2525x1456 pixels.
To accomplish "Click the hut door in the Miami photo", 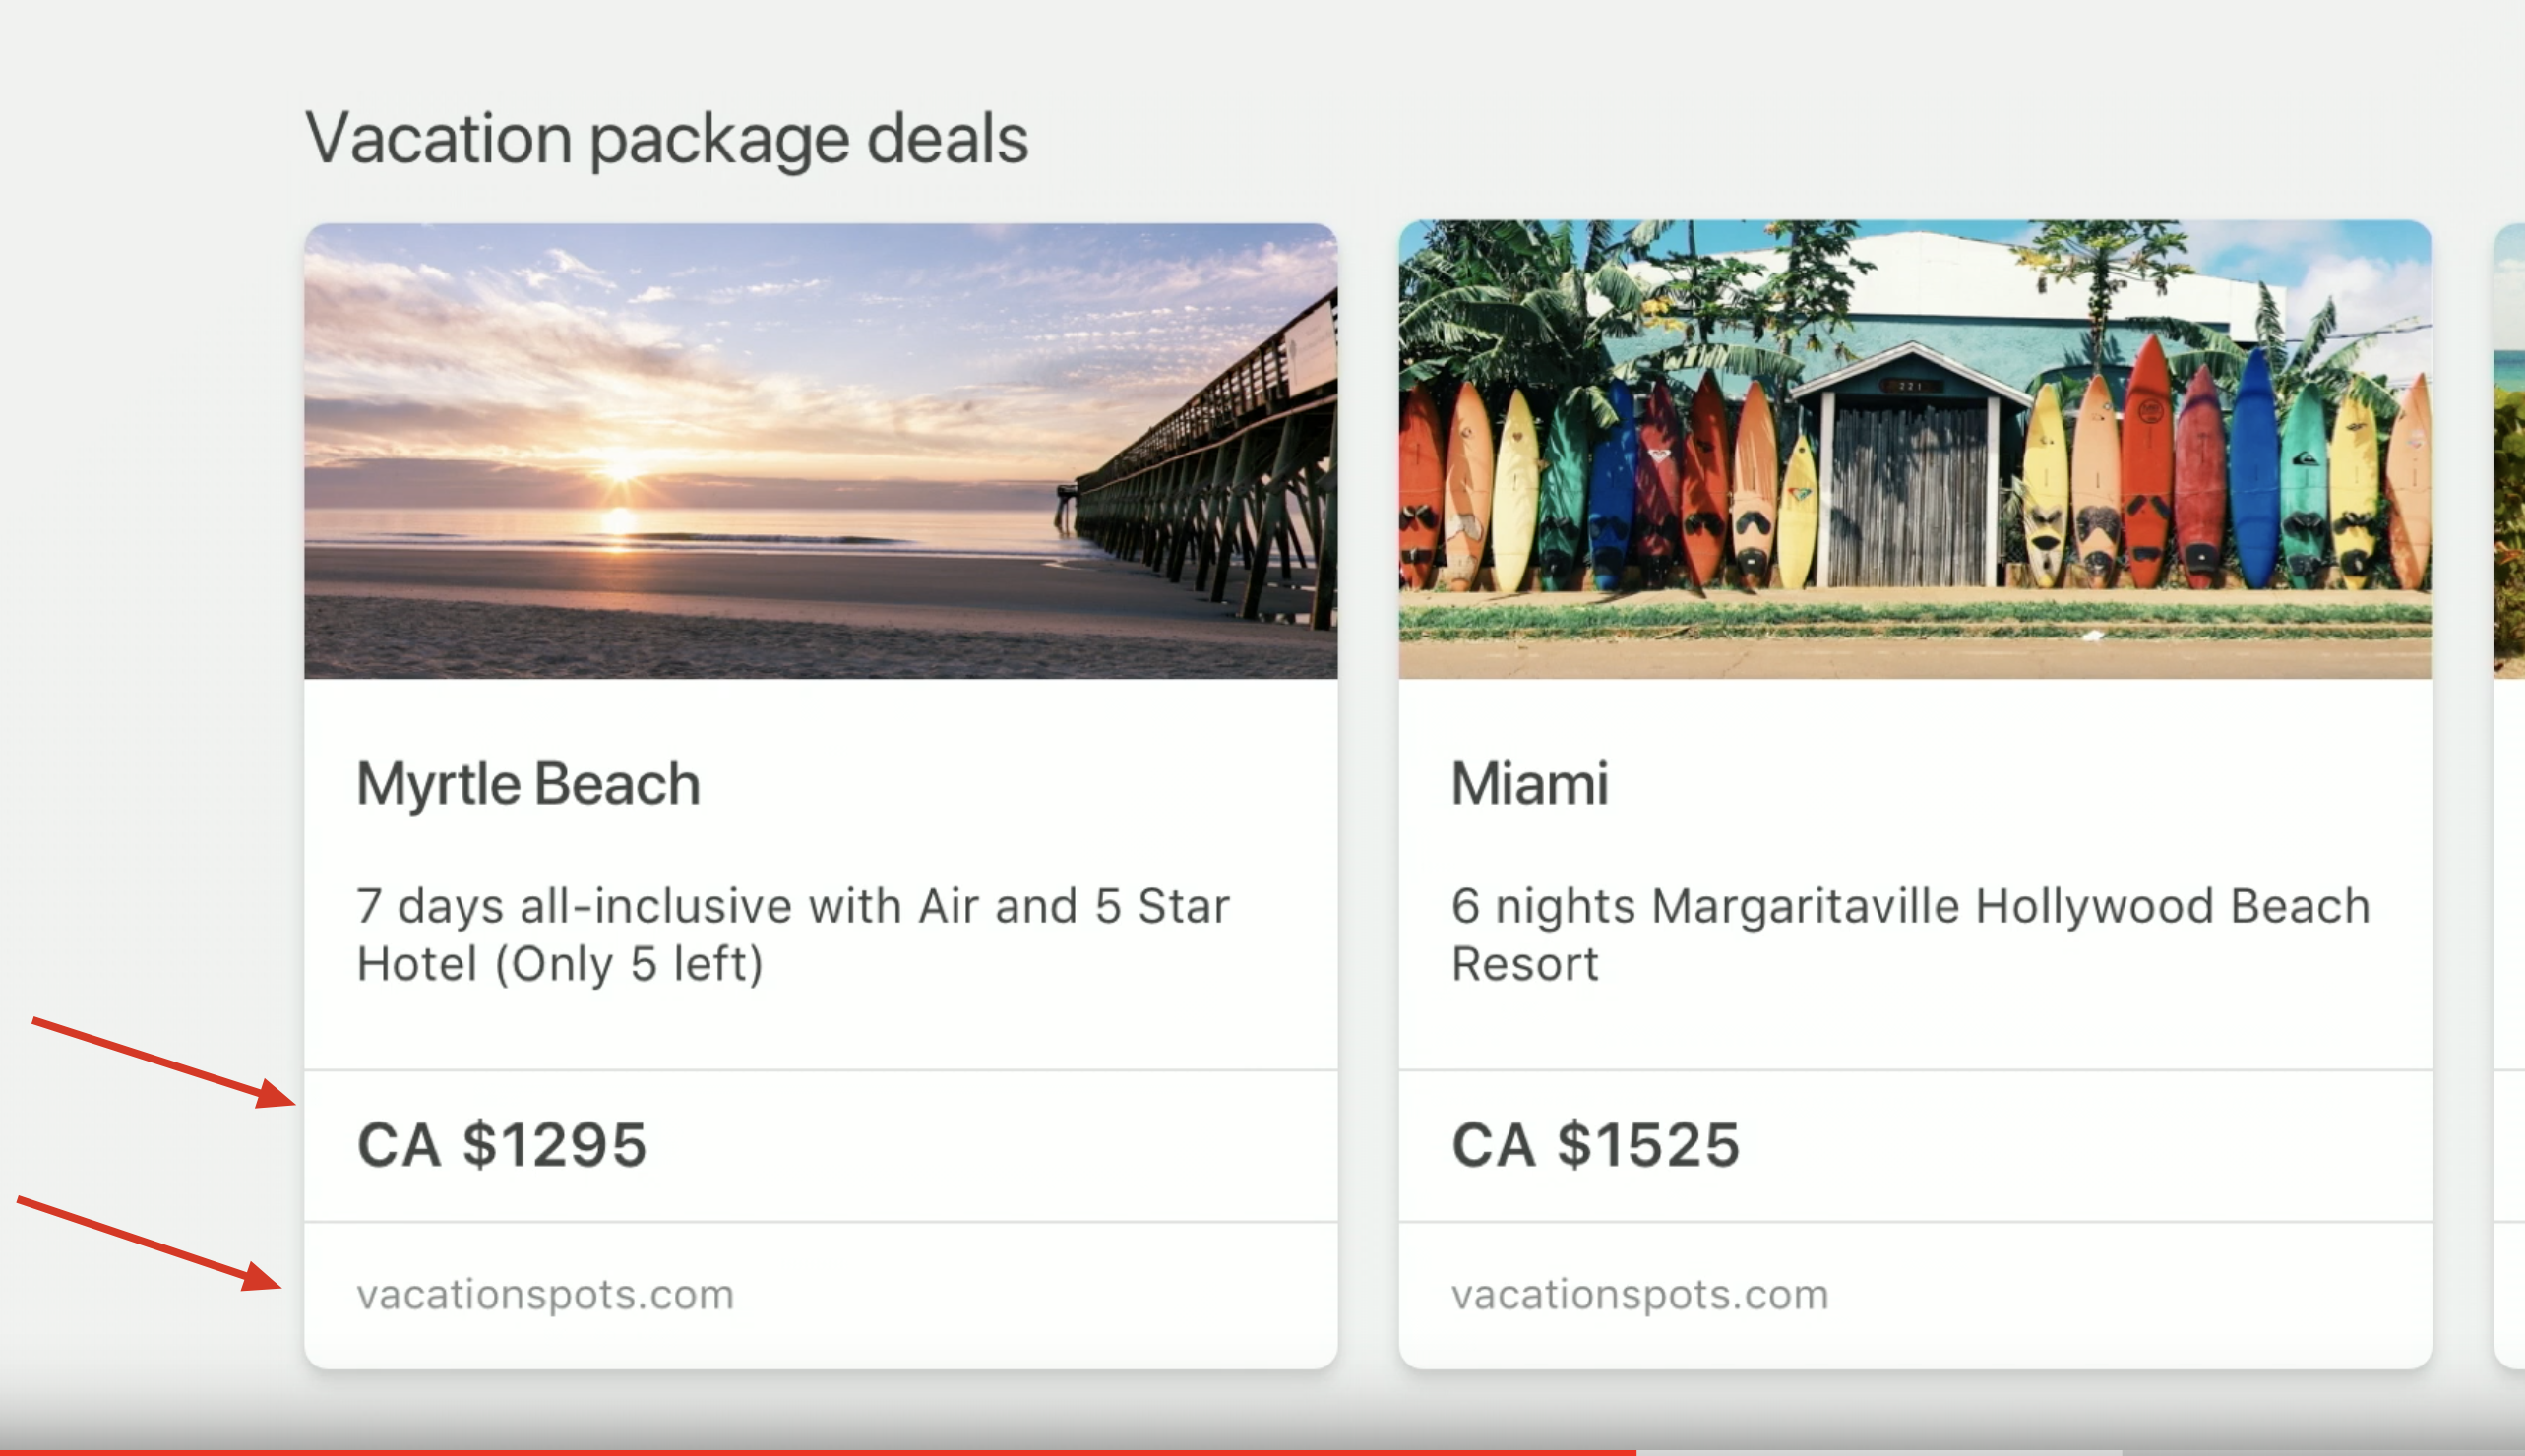I will coord(1908,497).
